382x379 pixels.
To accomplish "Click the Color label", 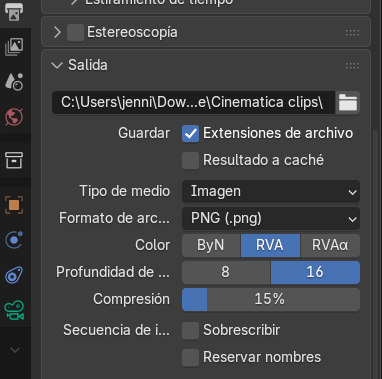I will [152, 245].
